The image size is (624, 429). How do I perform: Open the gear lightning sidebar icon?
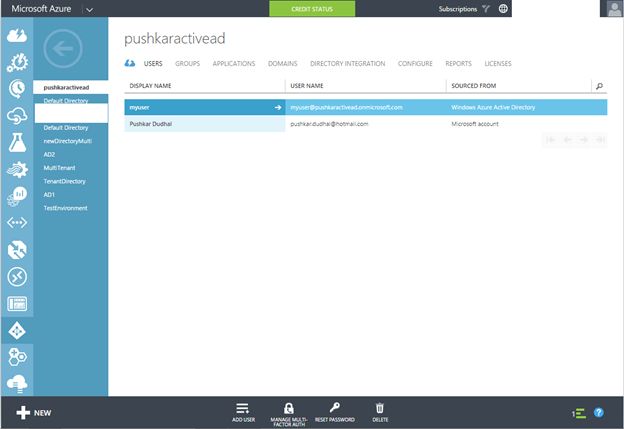point(17,62)
